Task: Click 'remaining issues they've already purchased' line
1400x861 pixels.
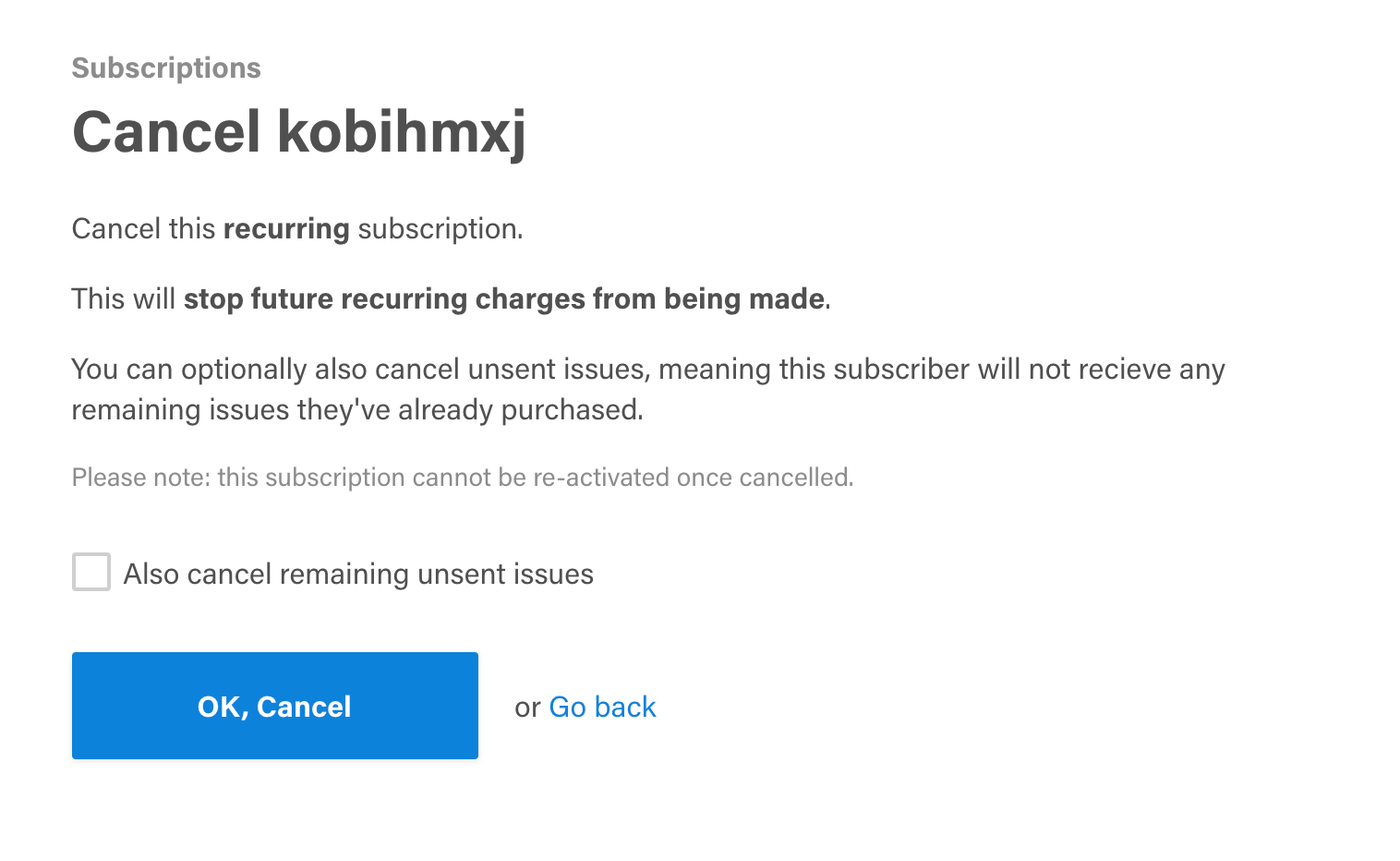Action: [x=357, y=410]
